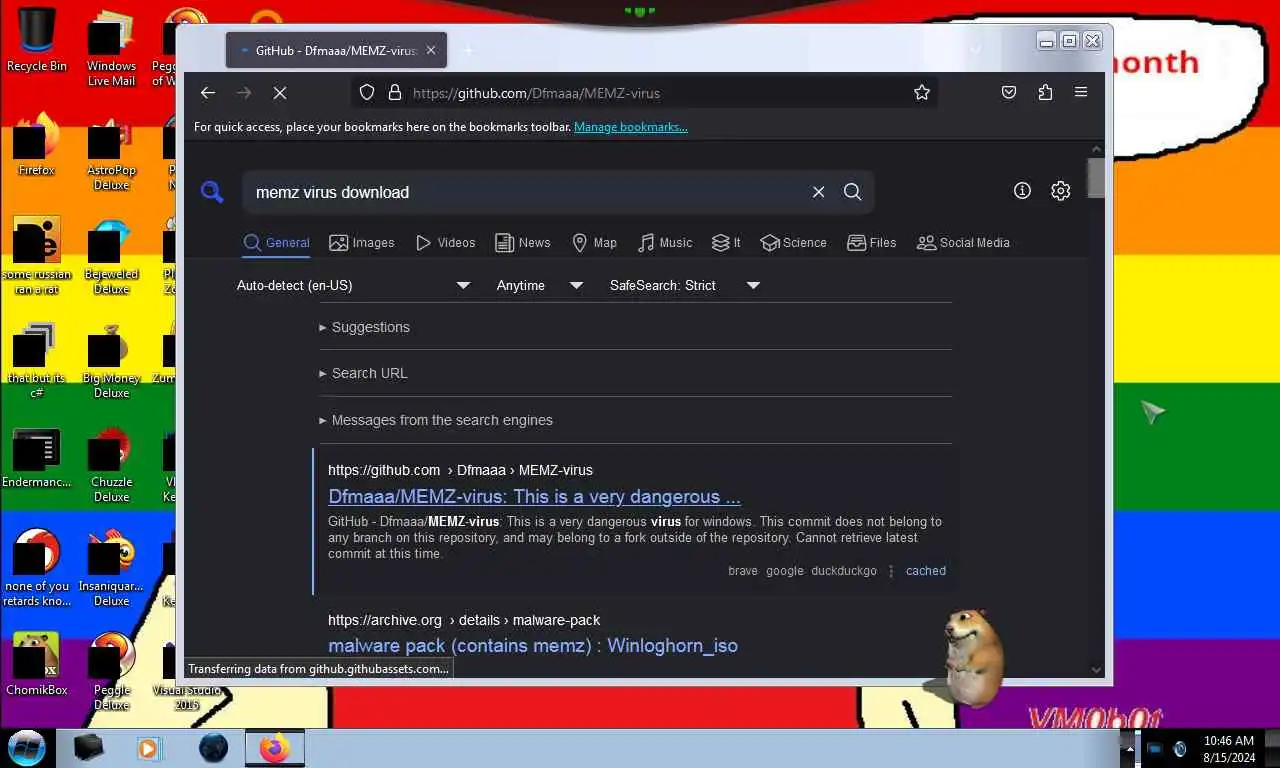Open Dfmaaa/MEMZ-virus result link

(534, 496)
